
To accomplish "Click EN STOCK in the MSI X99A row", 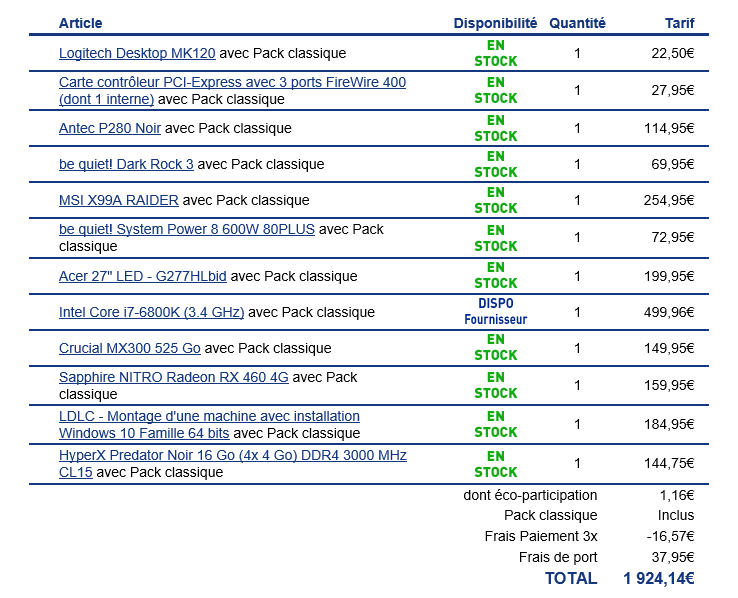I will click(496, 200).
